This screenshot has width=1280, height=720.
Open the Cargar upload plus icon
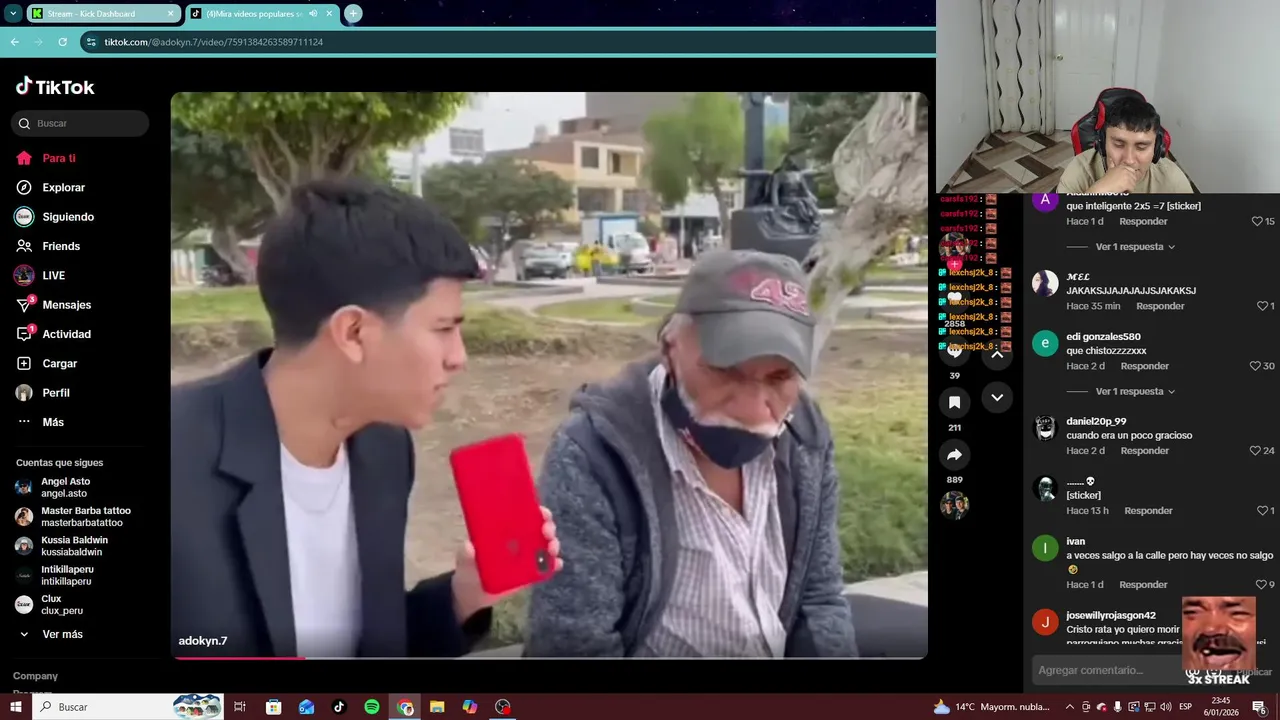(24, 363)
